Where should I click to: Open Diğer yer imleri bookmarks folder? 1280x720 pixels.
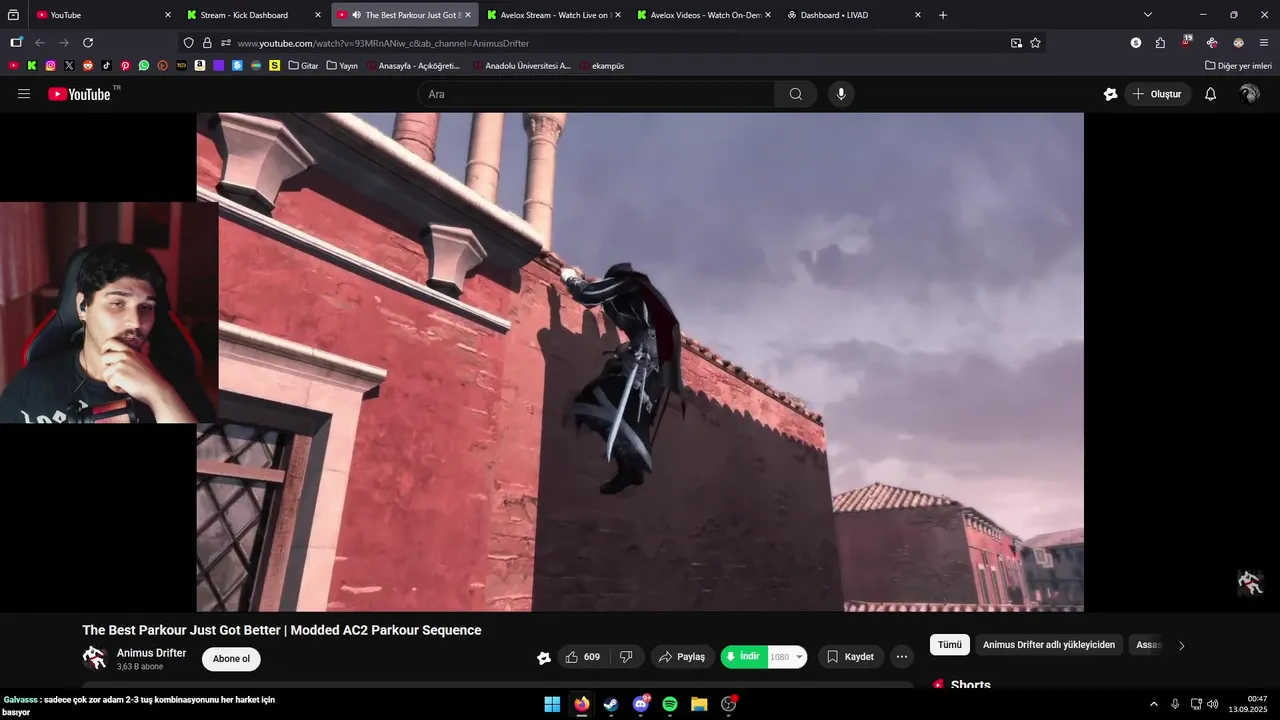point(1238,66)
